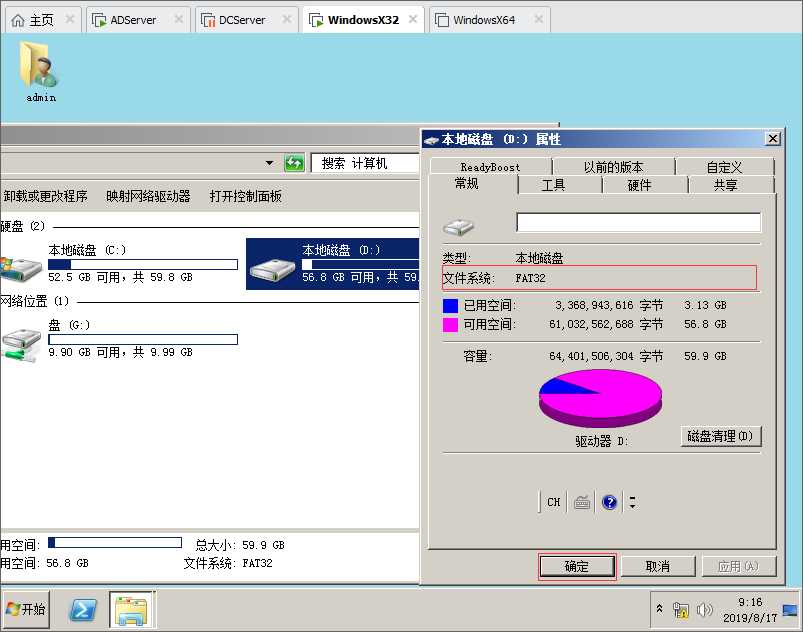Click the network tray icon

click(681, 609)
